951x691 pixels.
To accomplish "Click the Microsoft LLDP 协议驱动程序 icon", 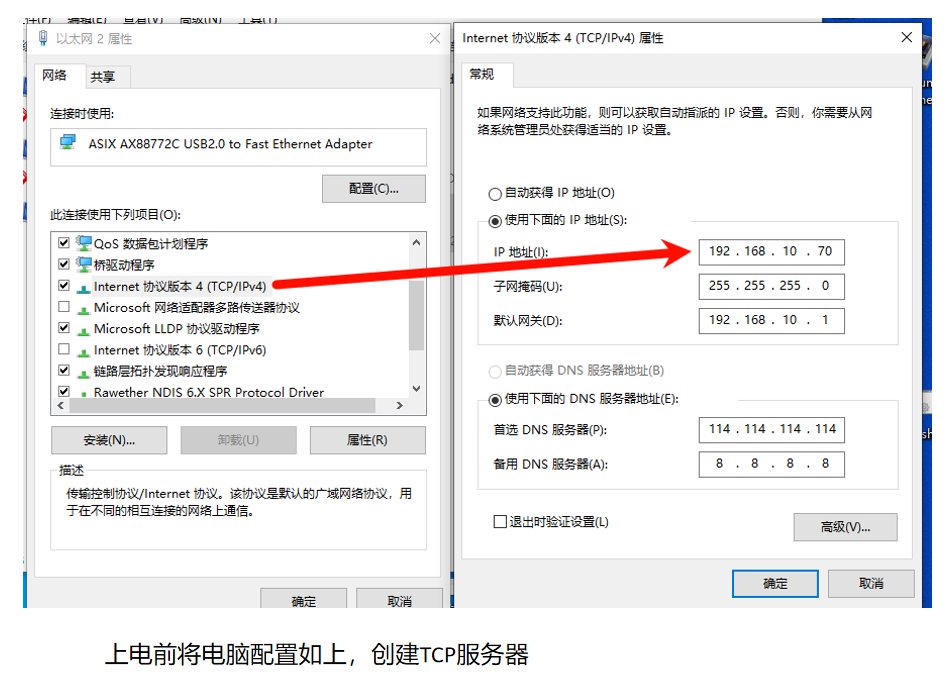I will point(83,329).
